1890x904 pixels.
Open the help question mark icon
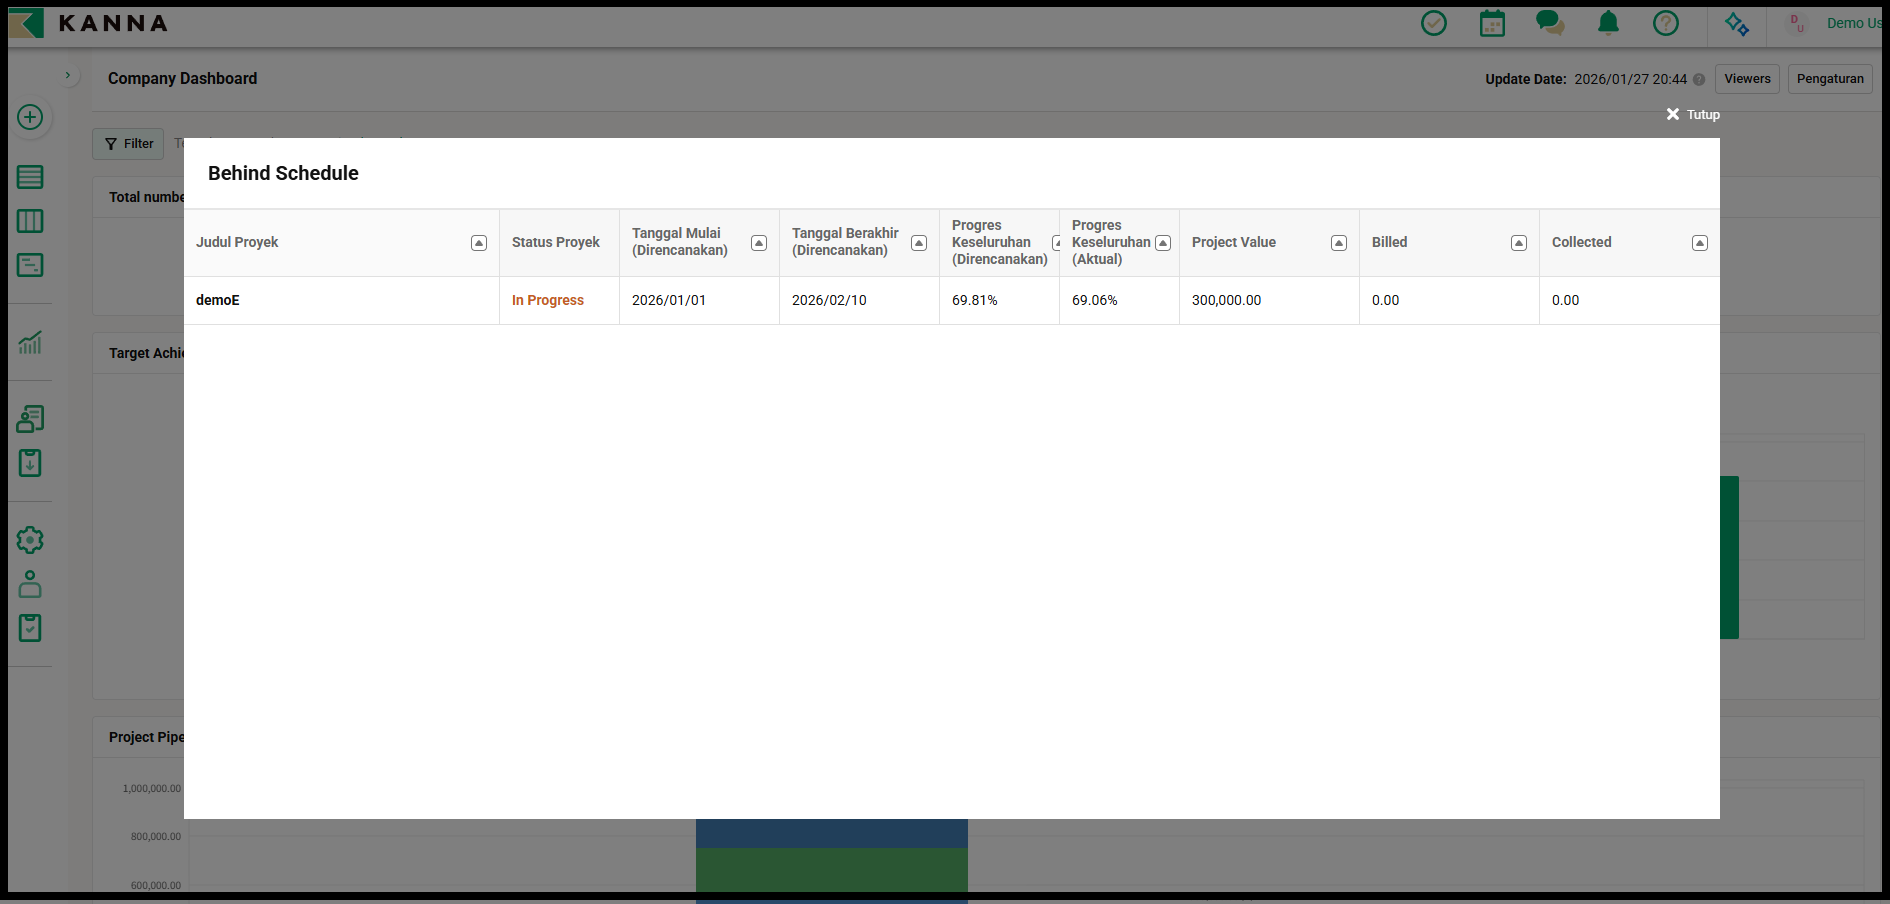click(1665, 23)
